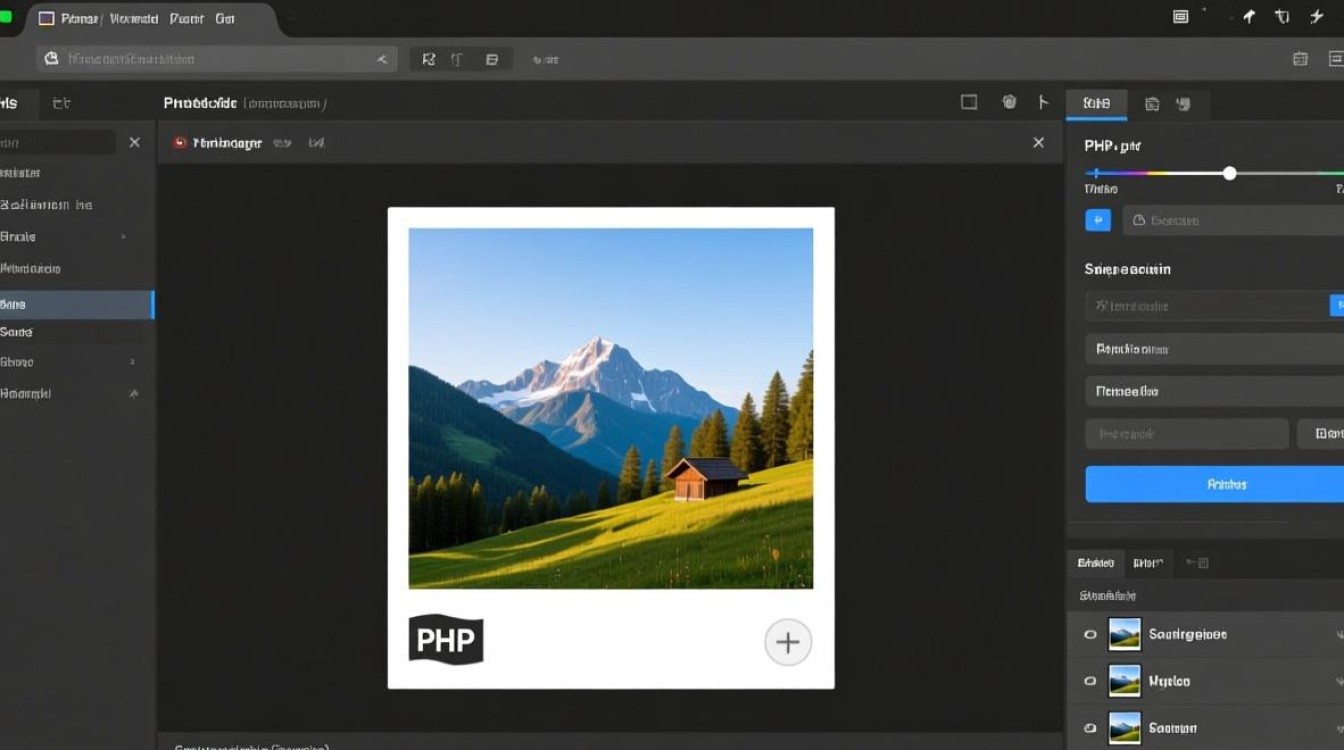Click the mountain landscape photo on the canvas
This screenshot has width=1344, height=750.
tap(610, 408)
